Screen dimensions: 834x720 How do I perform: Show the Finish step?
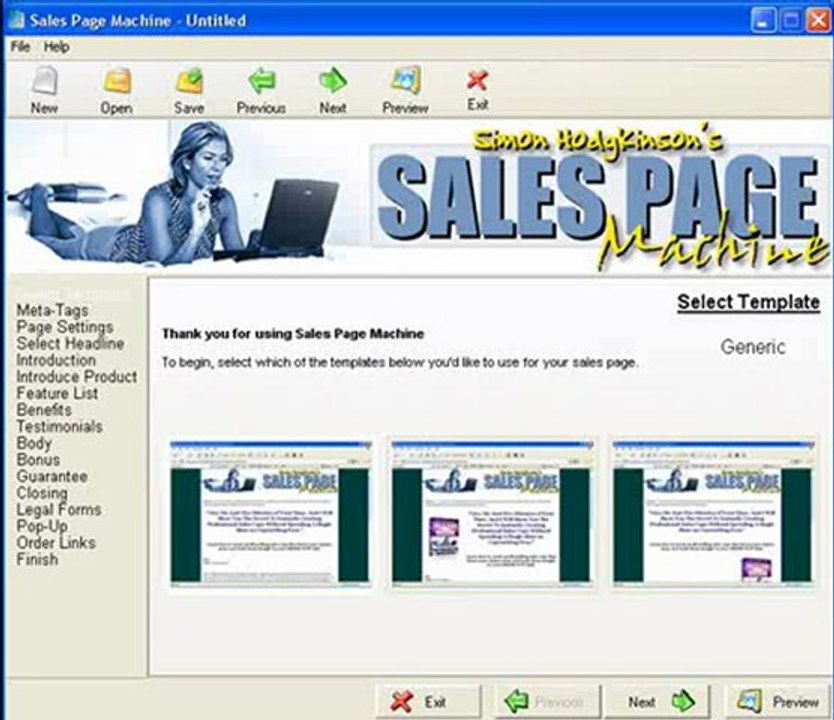pyautogui.click(x=37, y=559)
